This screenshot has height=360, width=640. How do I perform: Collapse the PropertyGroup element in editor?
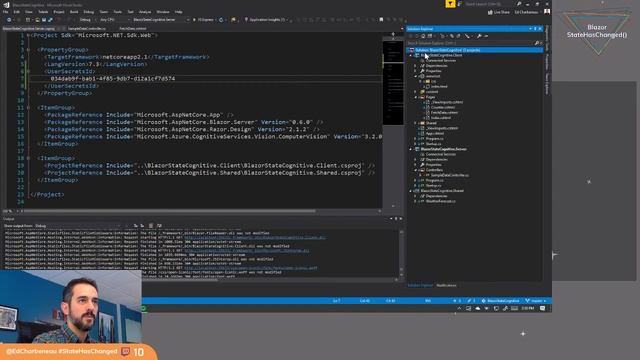pyautogui.click(x=28, y=50)
